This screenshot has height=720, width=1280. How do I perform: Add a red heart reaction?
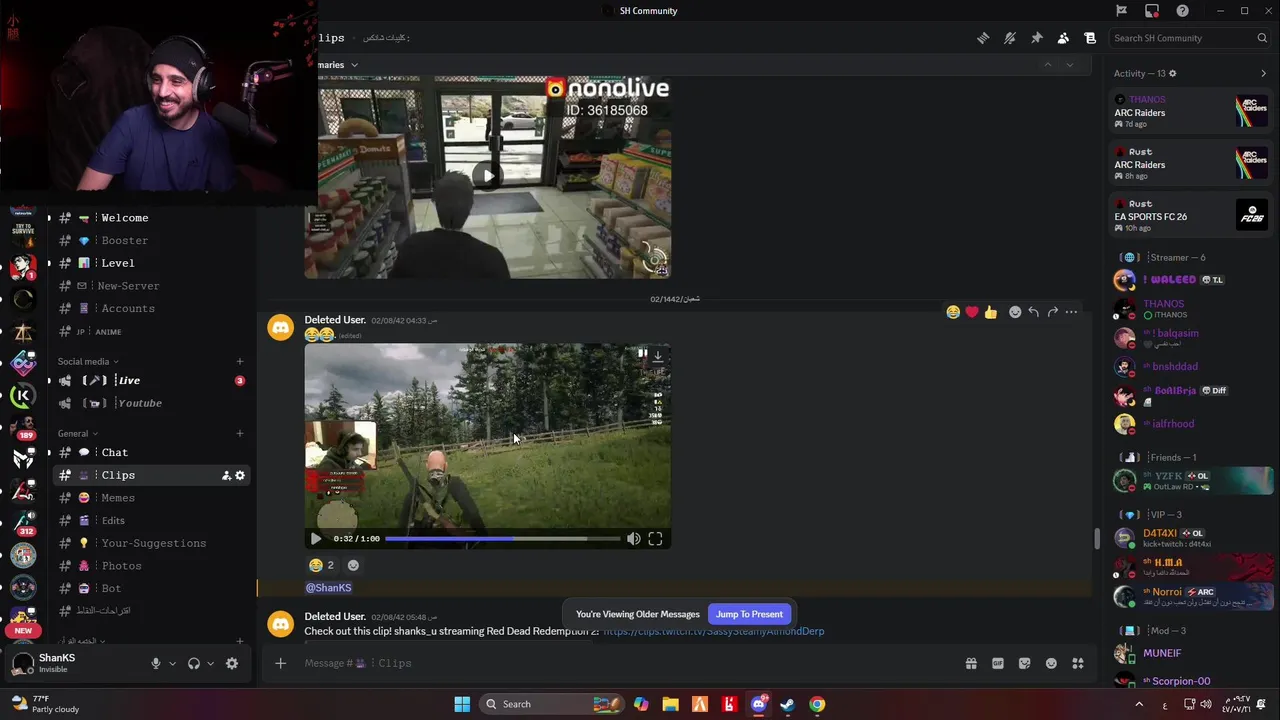pos(972,312)
